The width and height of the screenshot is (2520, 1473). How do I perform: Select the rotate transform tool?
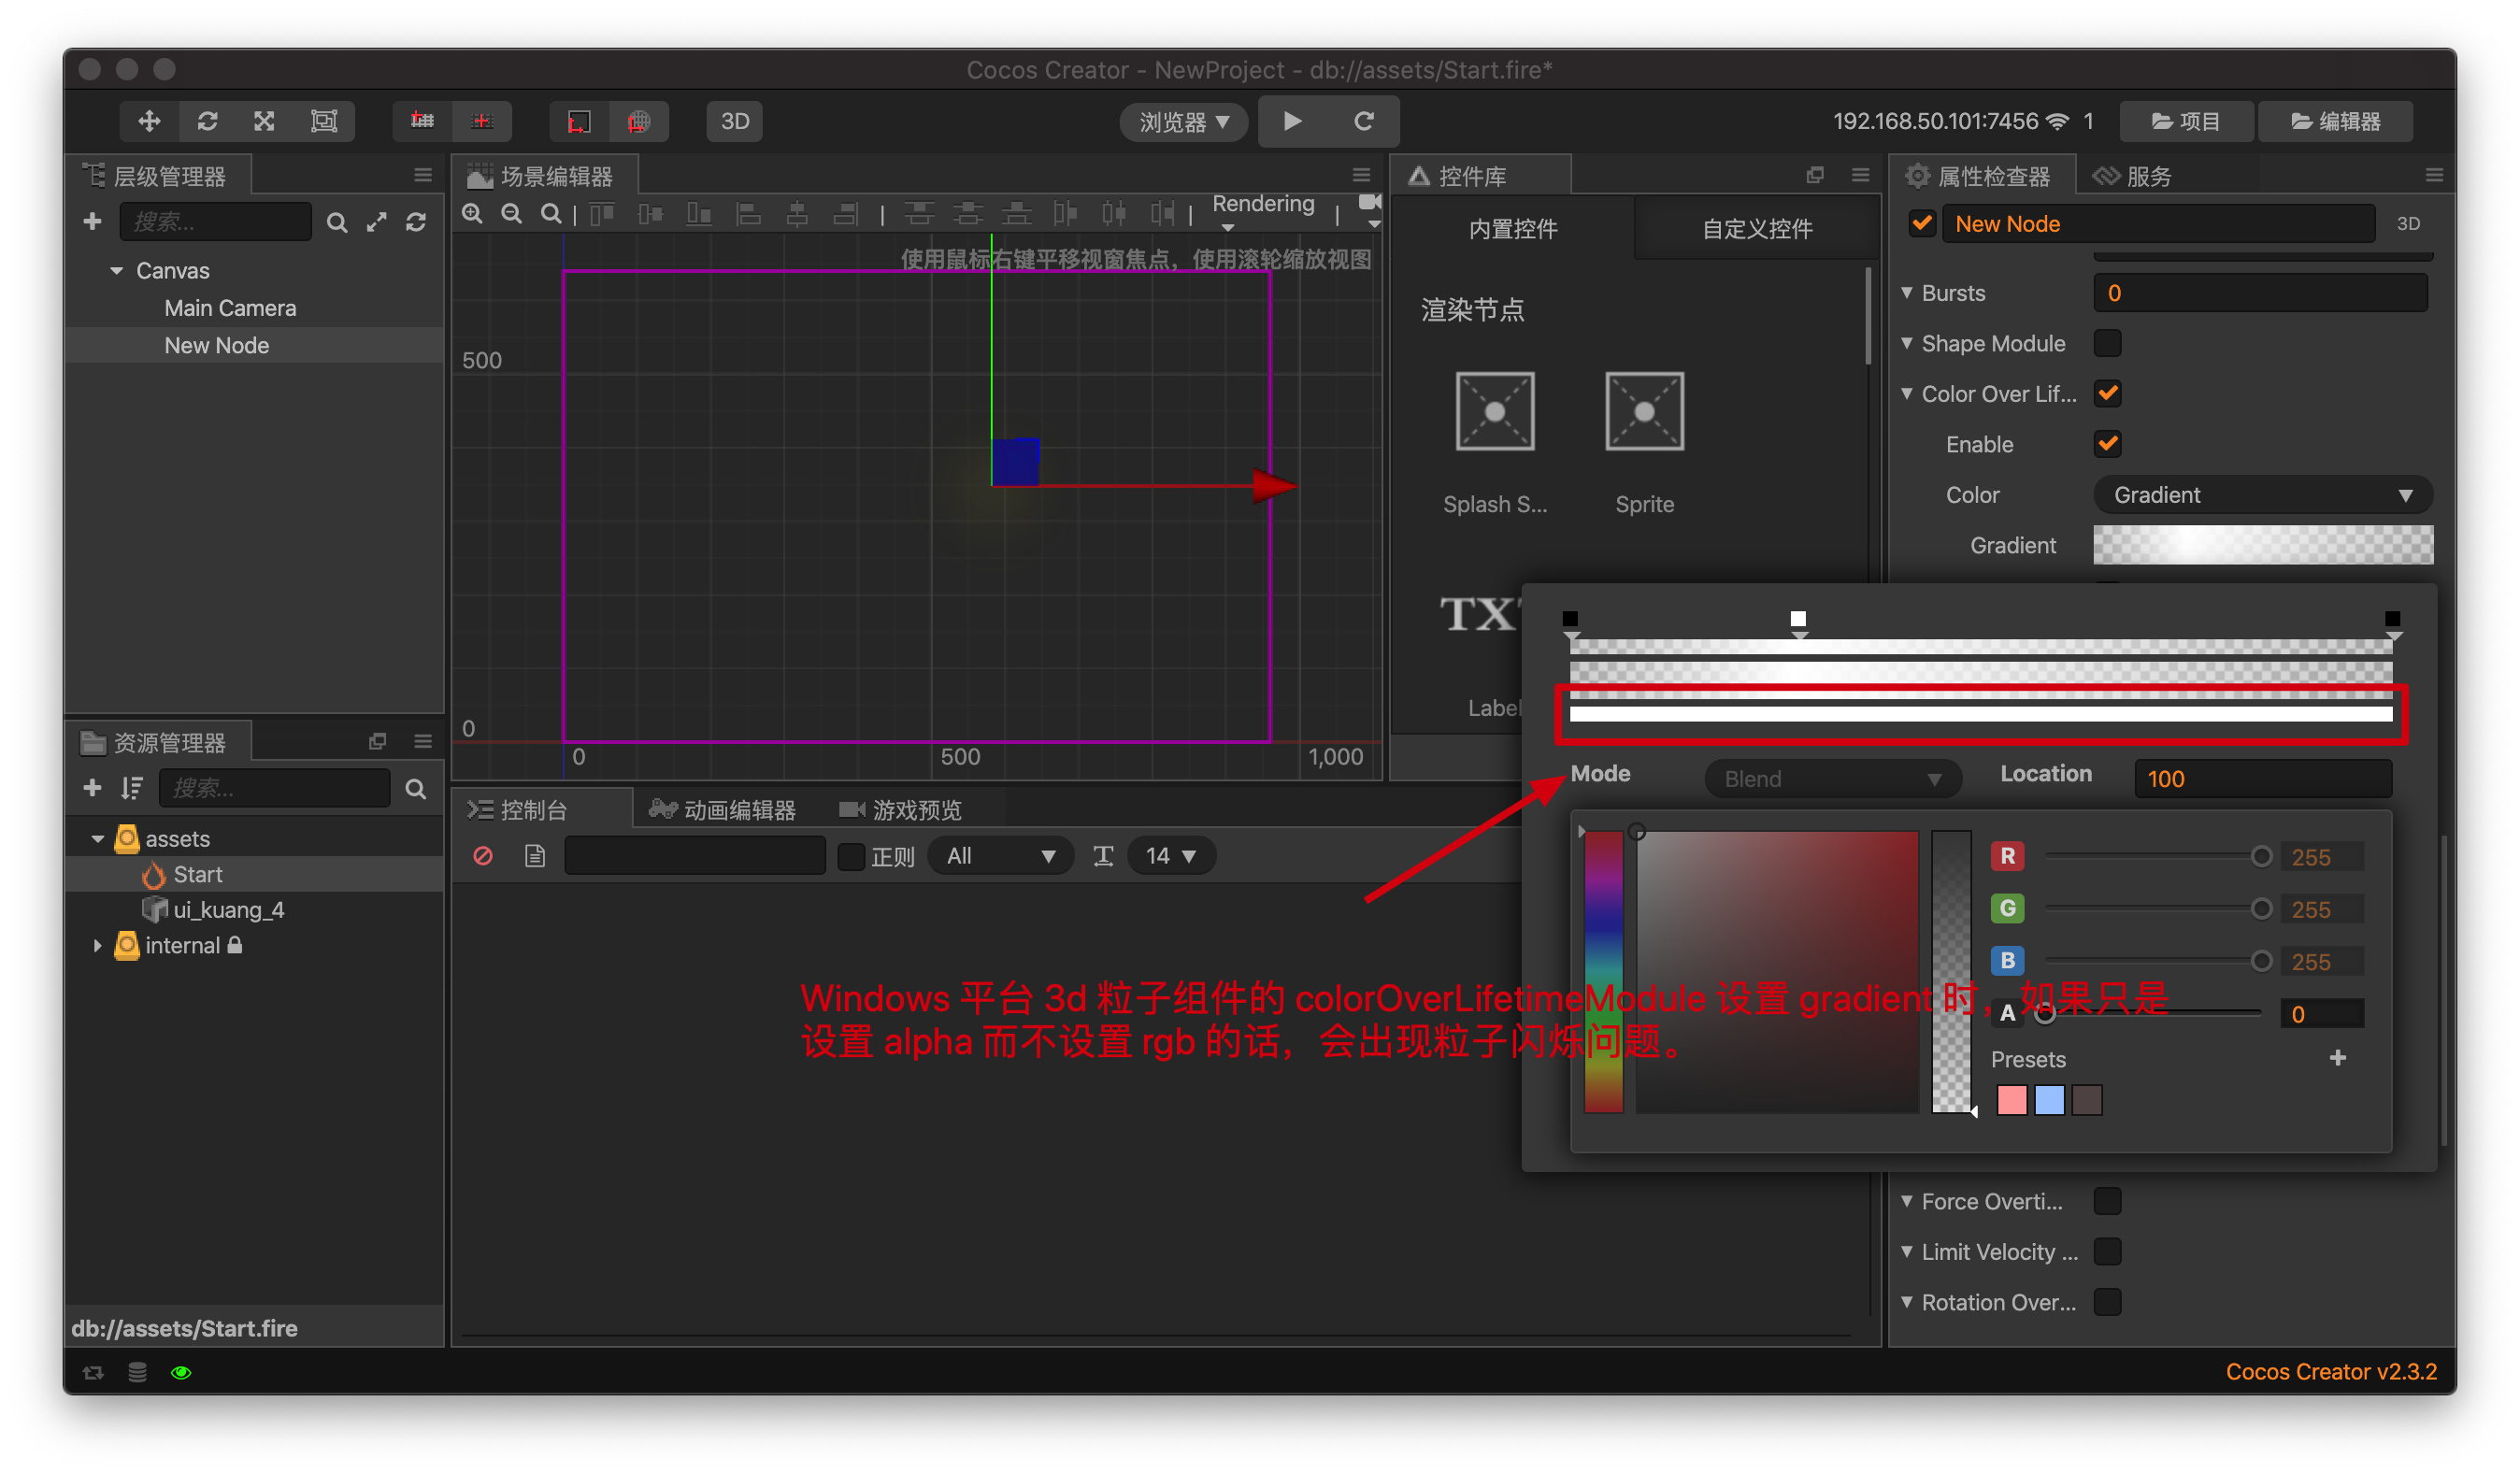[x=207, y=121]
